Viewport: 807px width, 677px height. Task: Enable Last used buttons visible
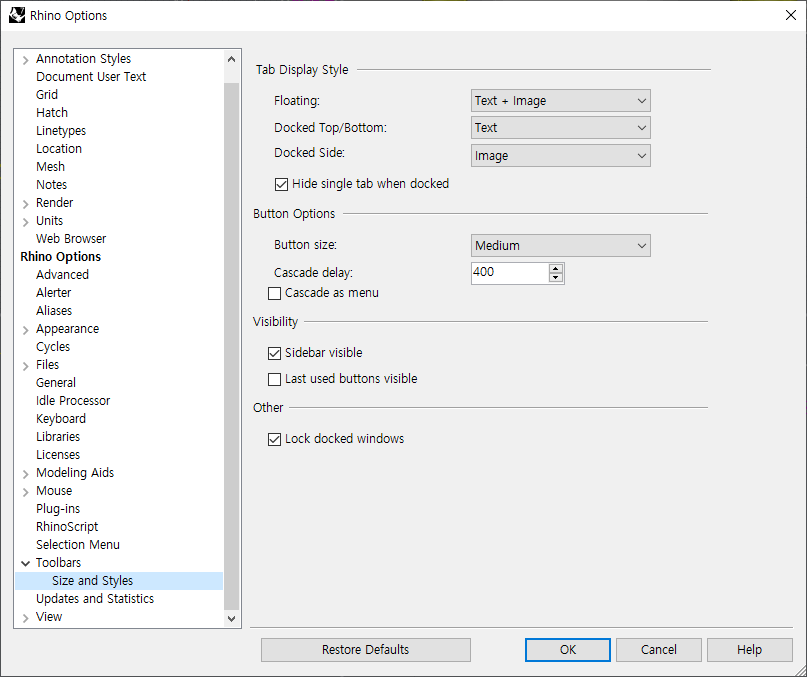[x=274, y=379]
